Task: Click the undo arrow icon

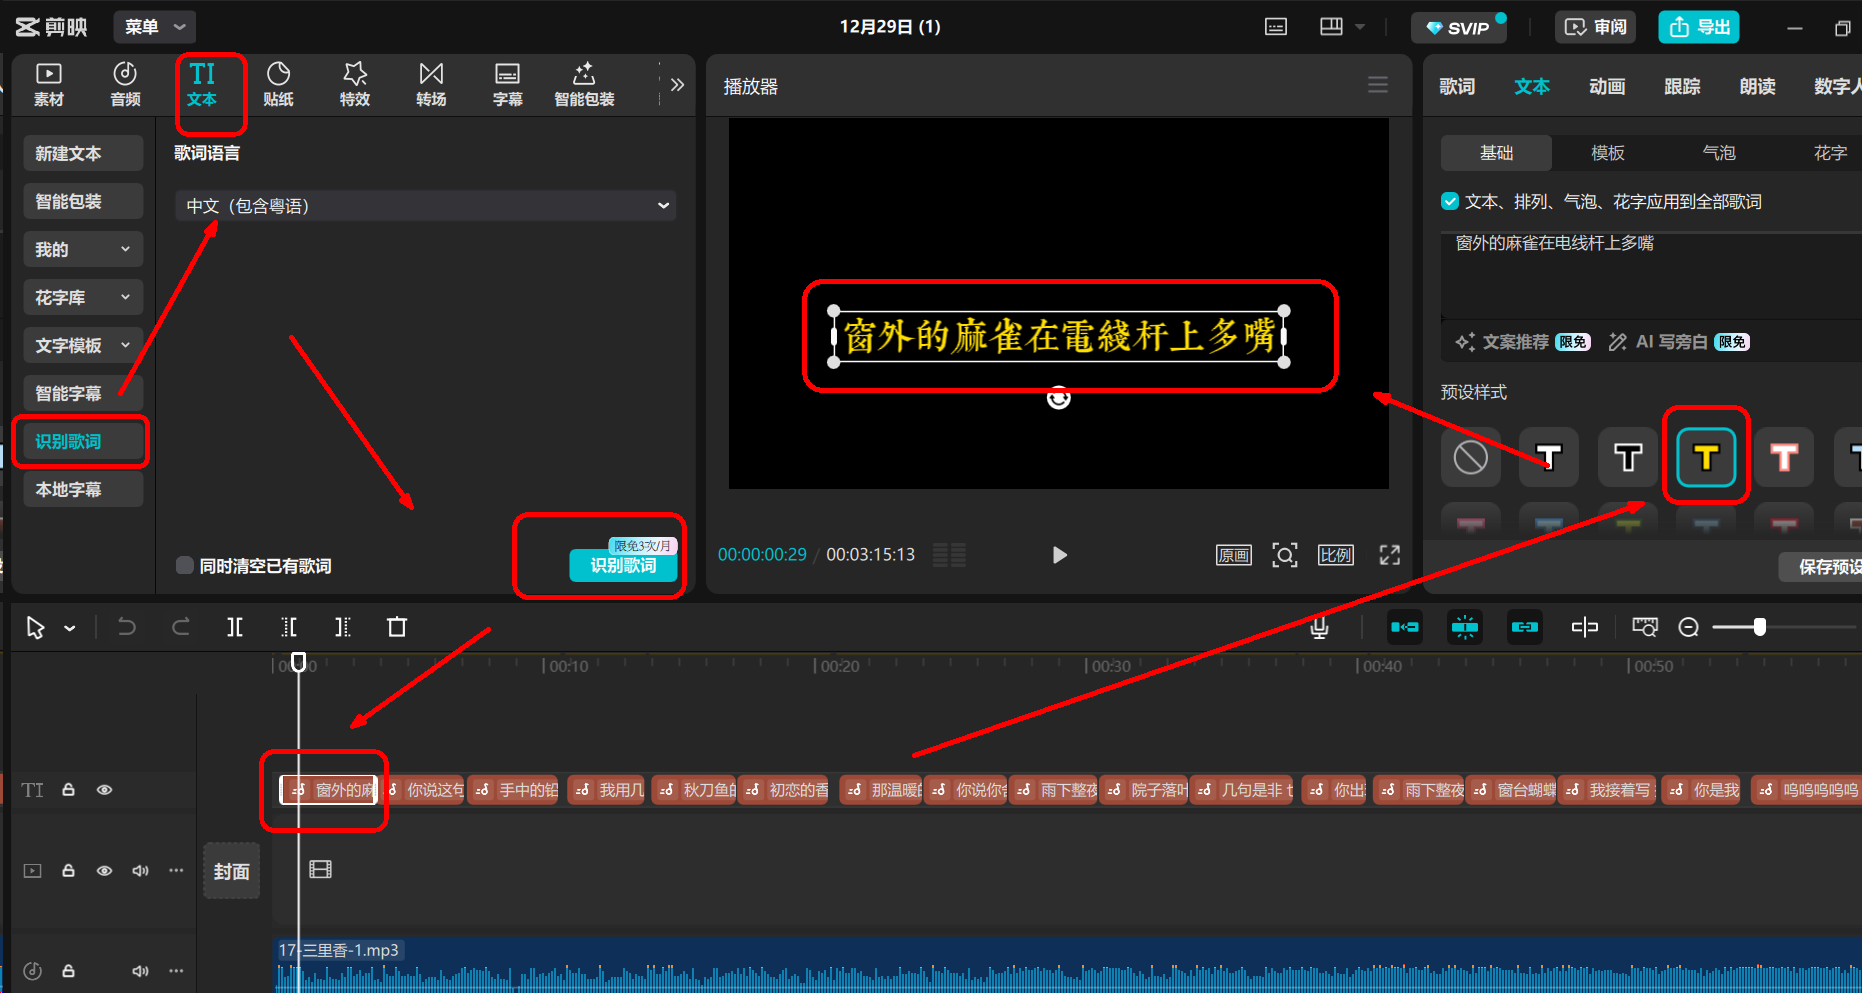Action: point(127,627)
